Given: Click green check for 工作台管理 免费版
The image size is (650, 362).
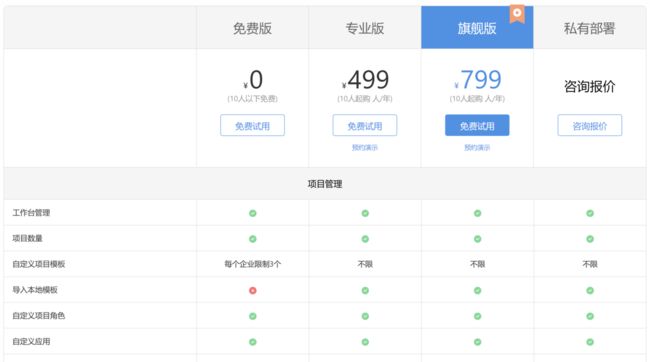Looking at the screenshot, I should point(252,213).
